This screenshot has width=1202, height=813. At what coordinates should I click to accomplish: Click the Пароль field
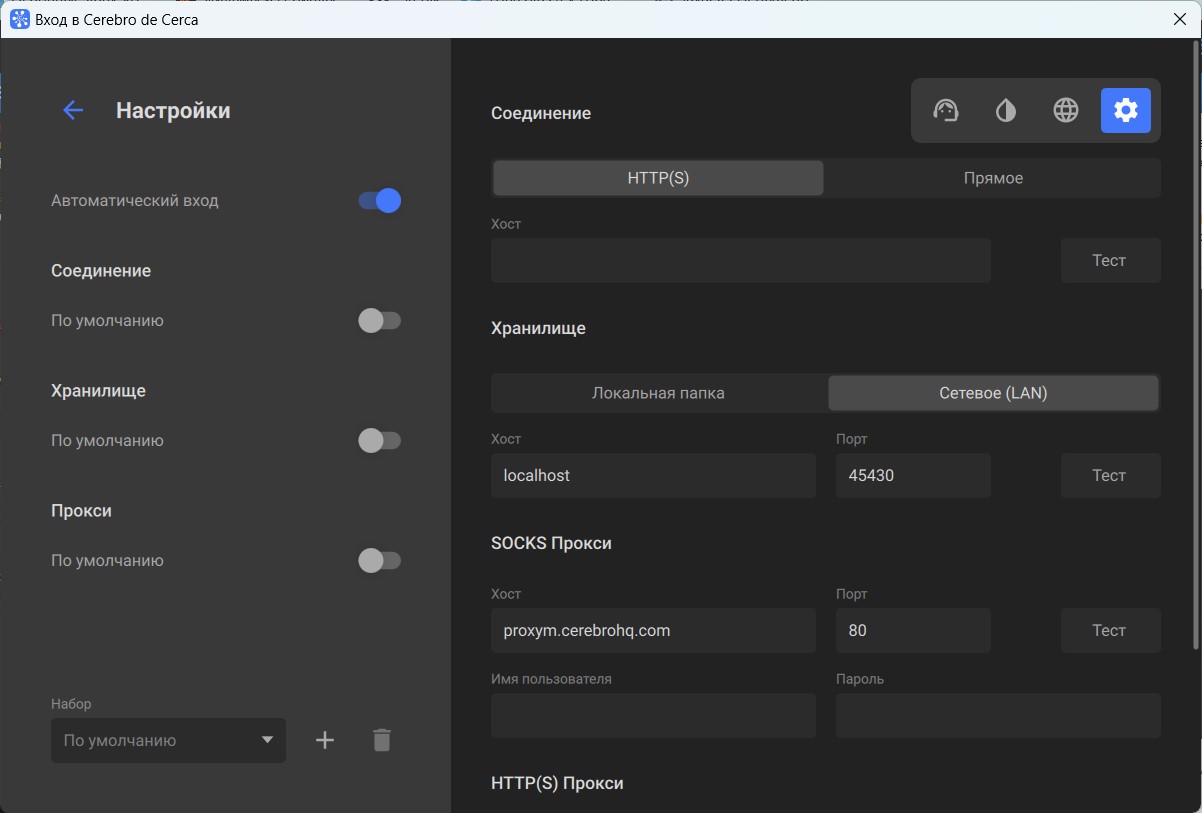998,715
